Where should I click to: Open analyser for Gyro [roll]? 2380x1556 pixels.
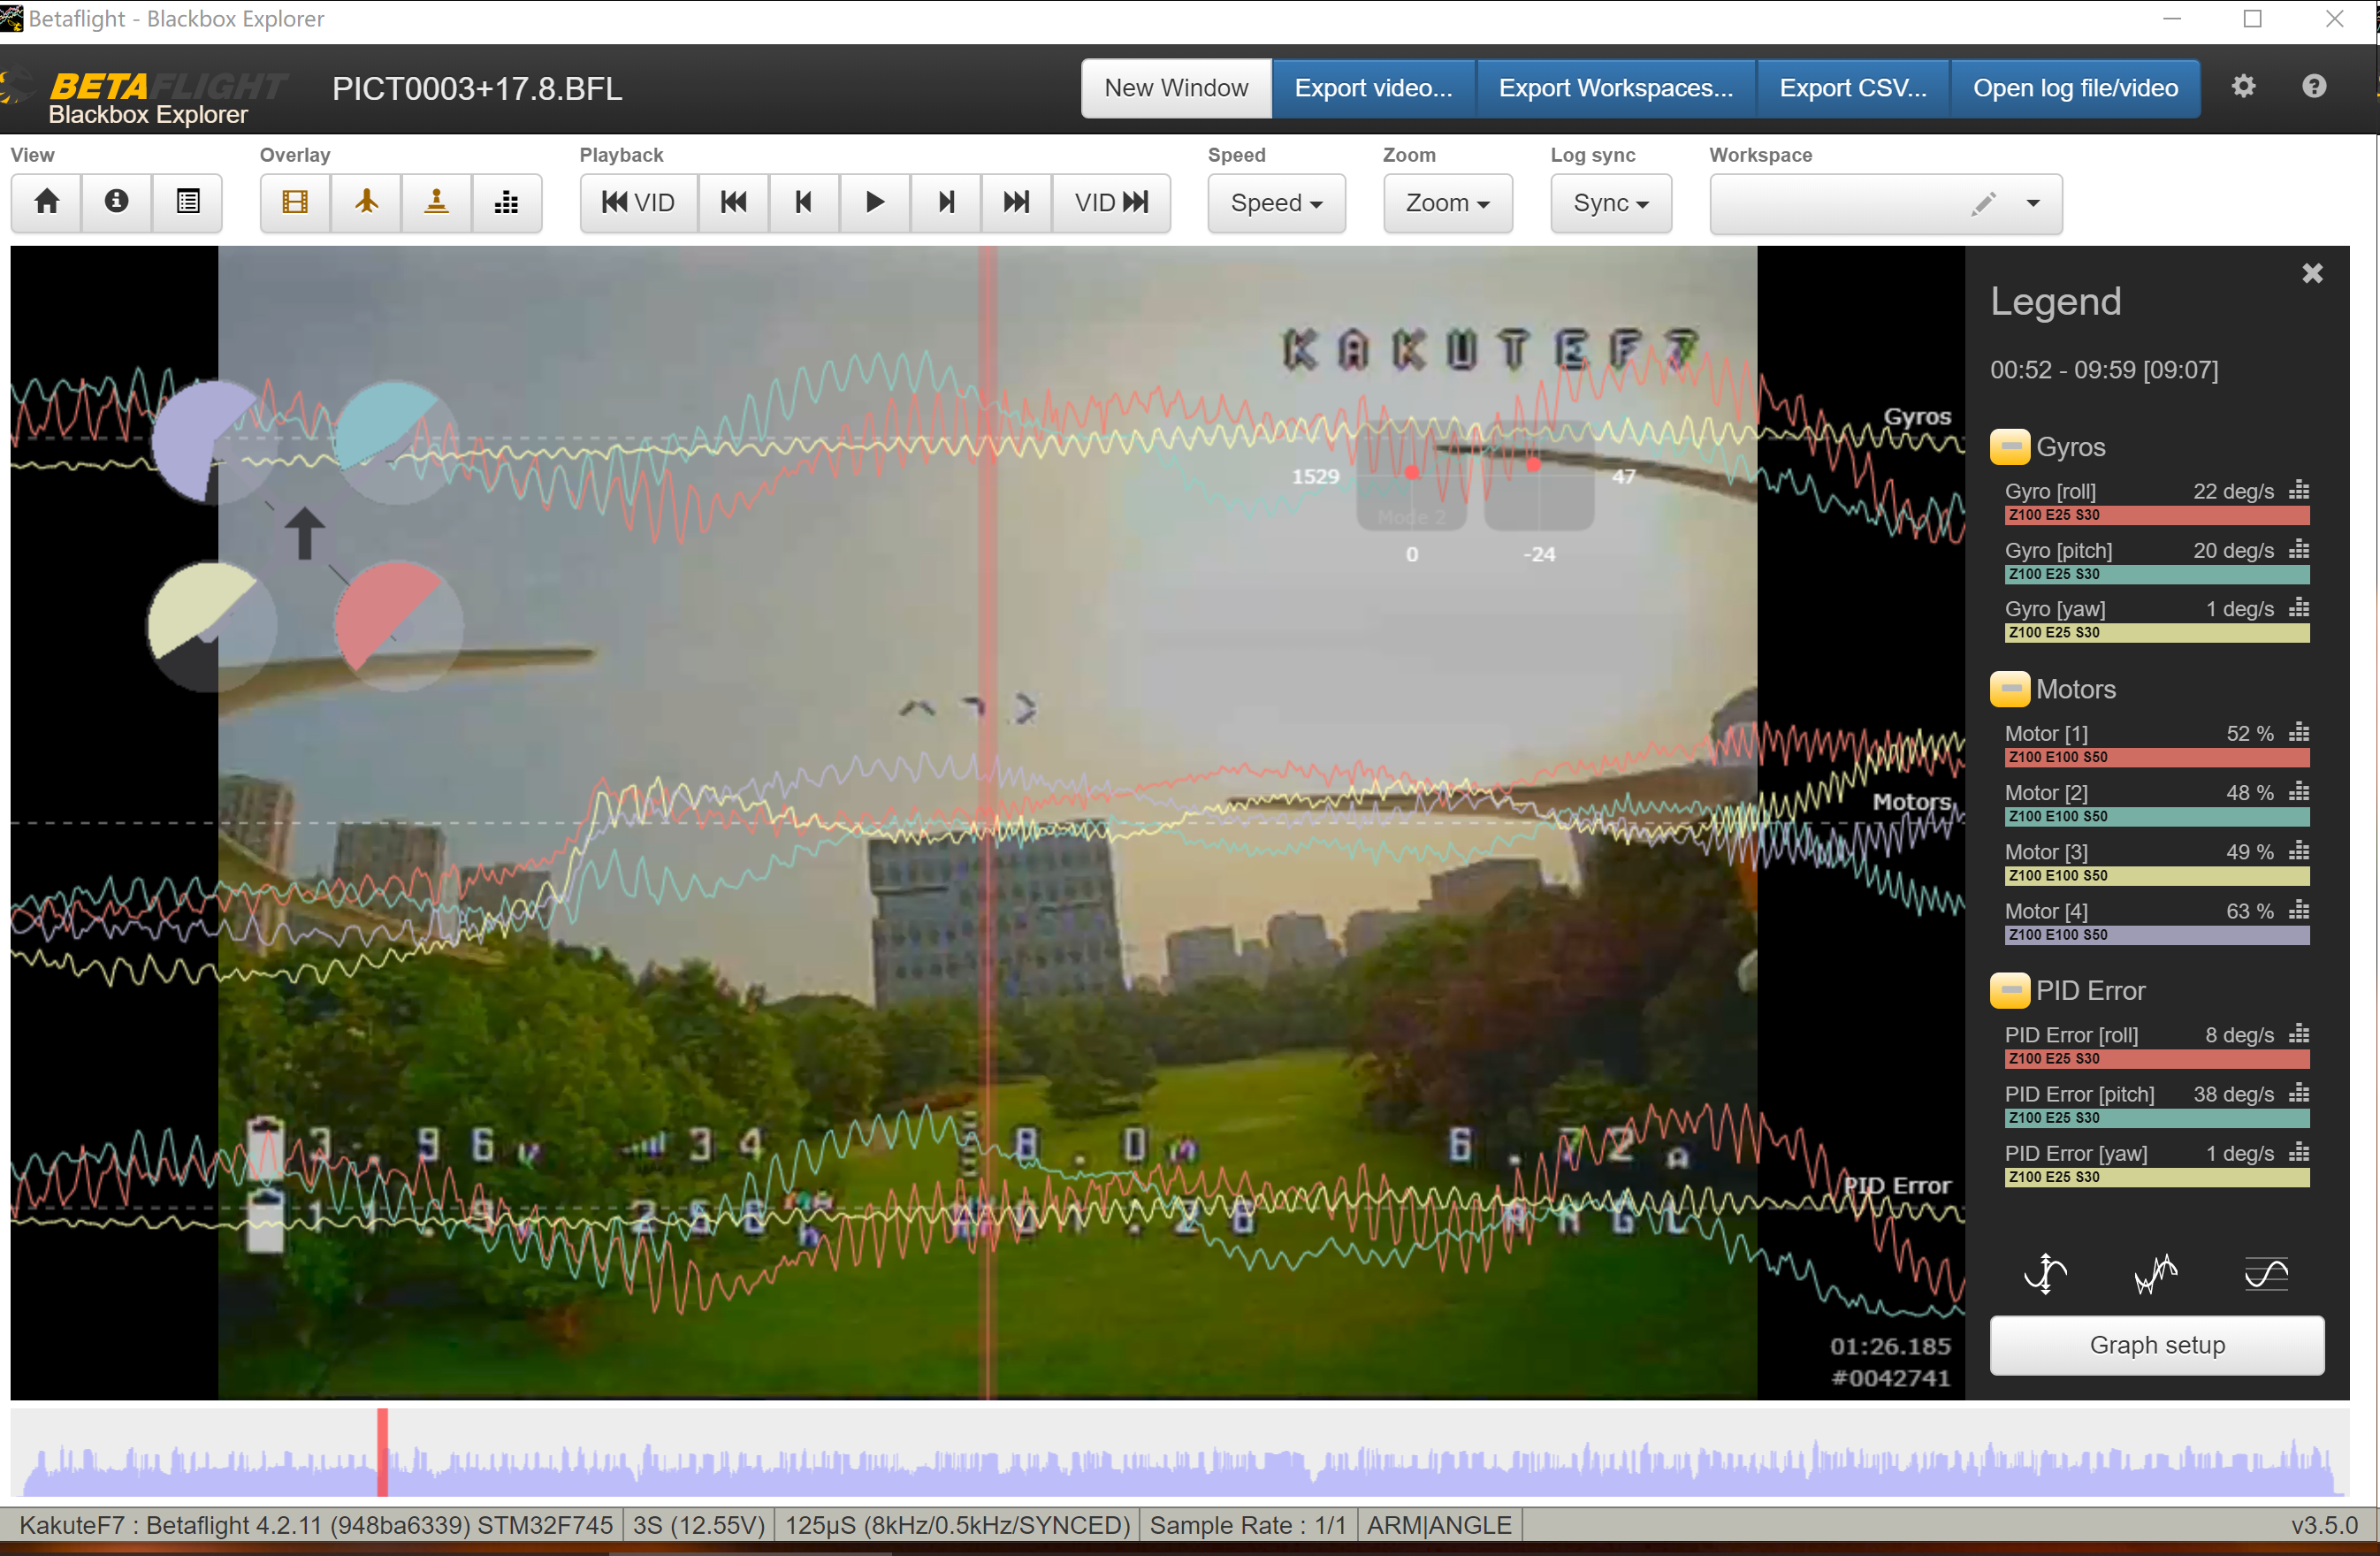(x=2299, y=490)
